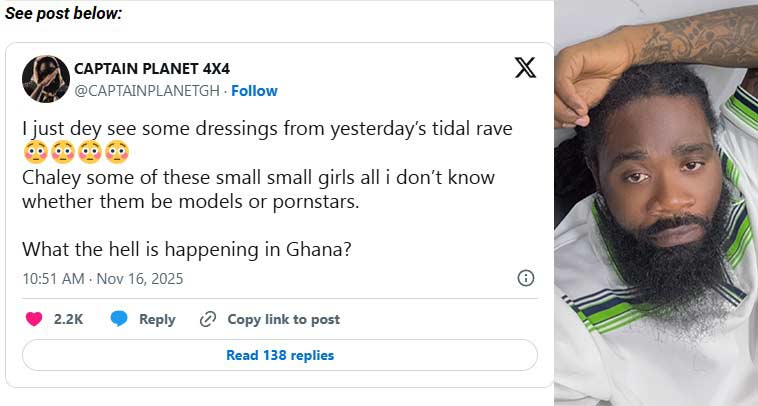This screenshot has width=758, height=406.
Task: Click the tweet line starting with Chaley
Action: (x=258, y=177)
